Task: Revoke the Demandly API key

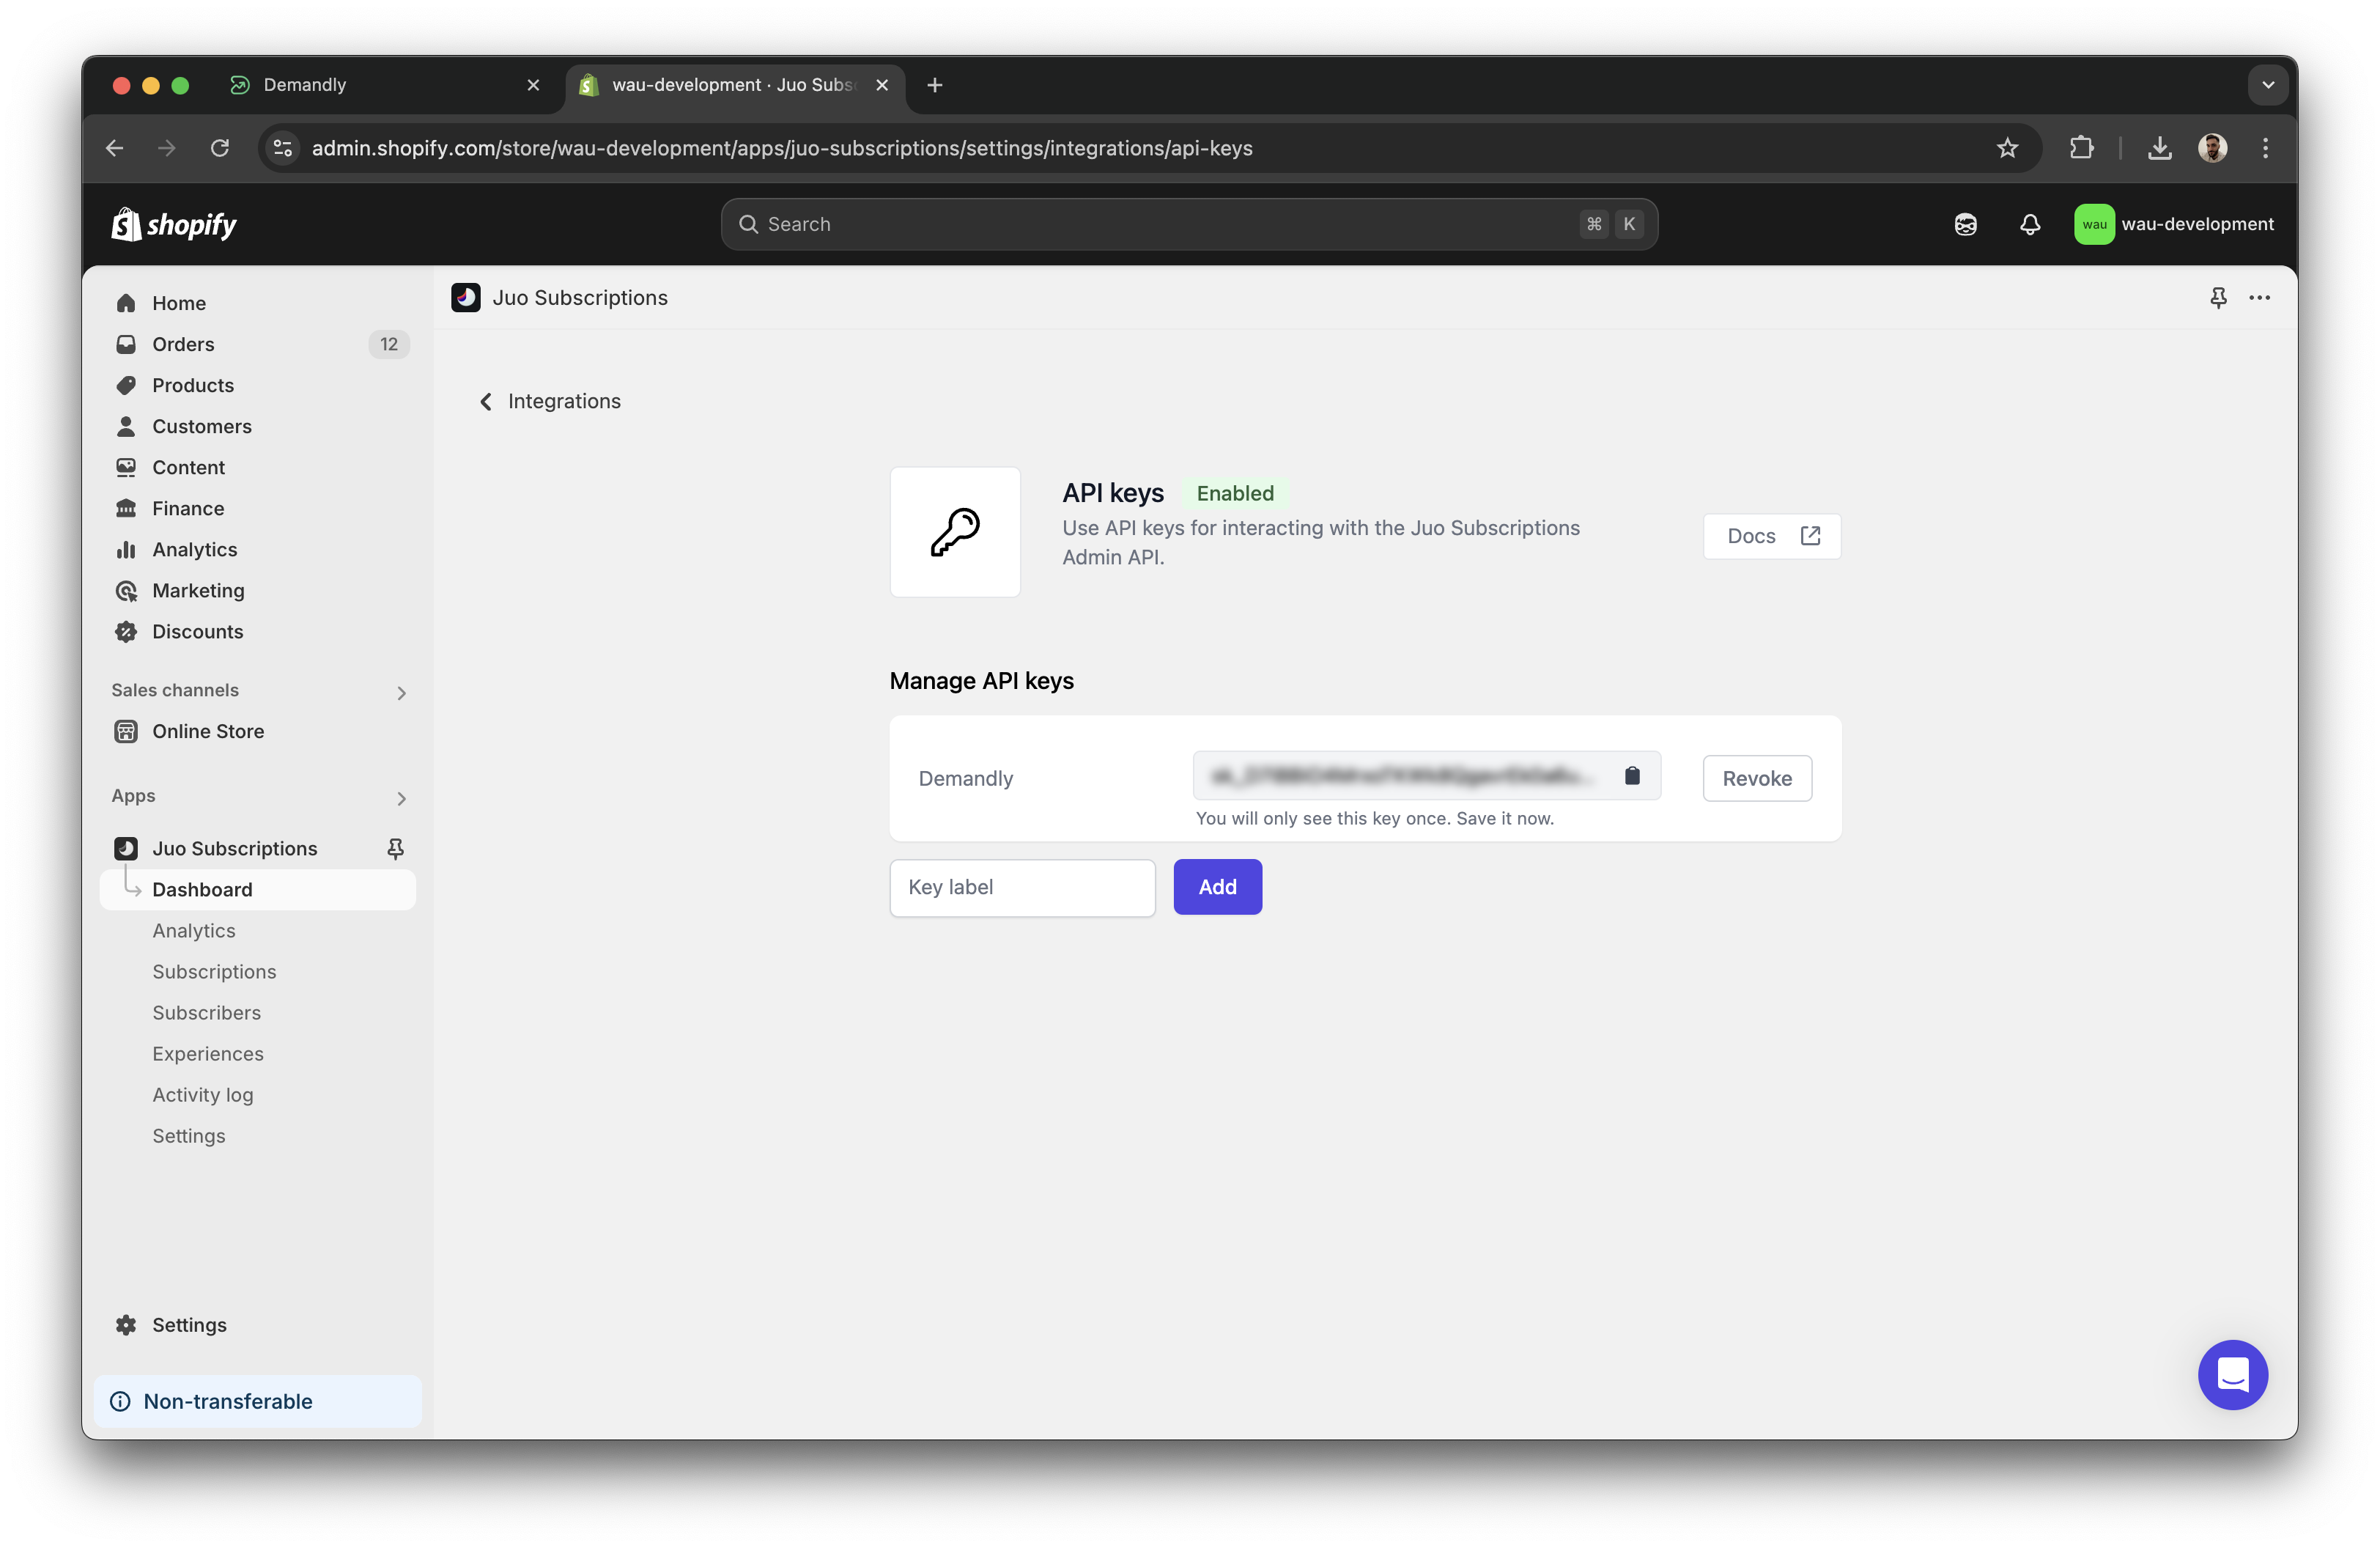Action: (x=1756, y=778)
